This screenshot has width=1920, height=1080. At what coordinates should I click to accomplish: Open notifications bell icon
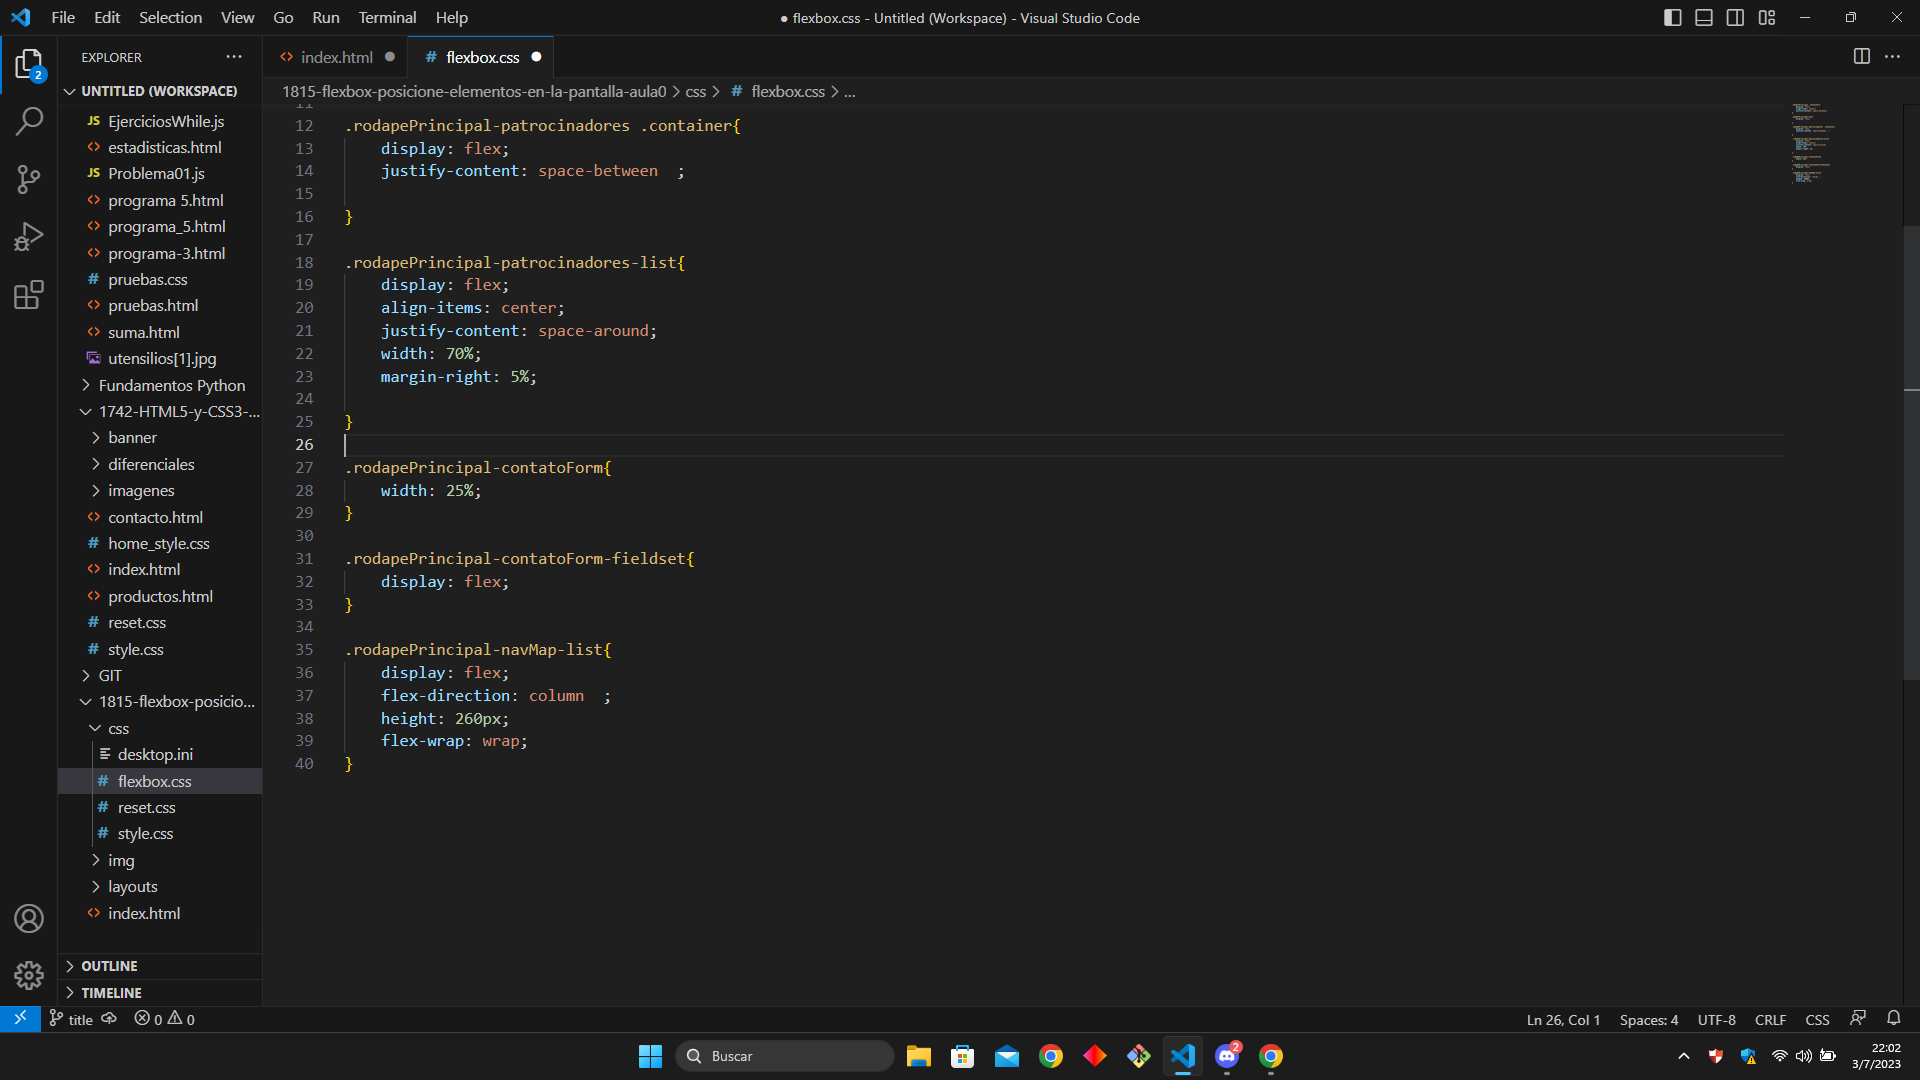click(x=1893, y=1018)
